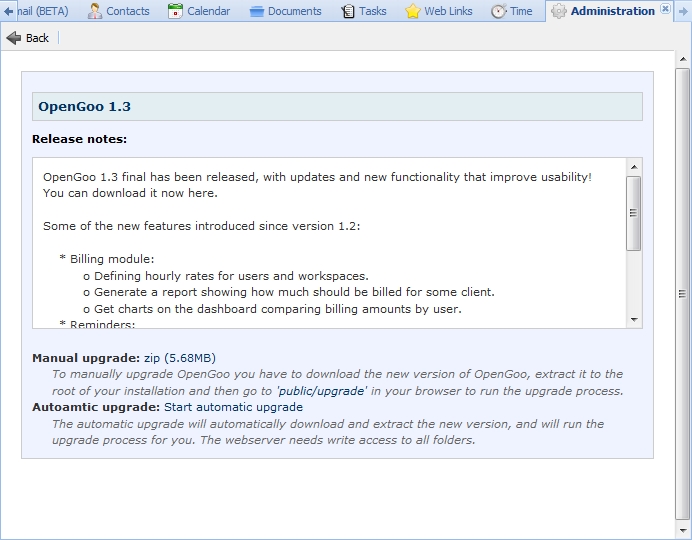Click the Contacts person icon
The height and width of the screenshot is (540, 692).
[94, 11]
